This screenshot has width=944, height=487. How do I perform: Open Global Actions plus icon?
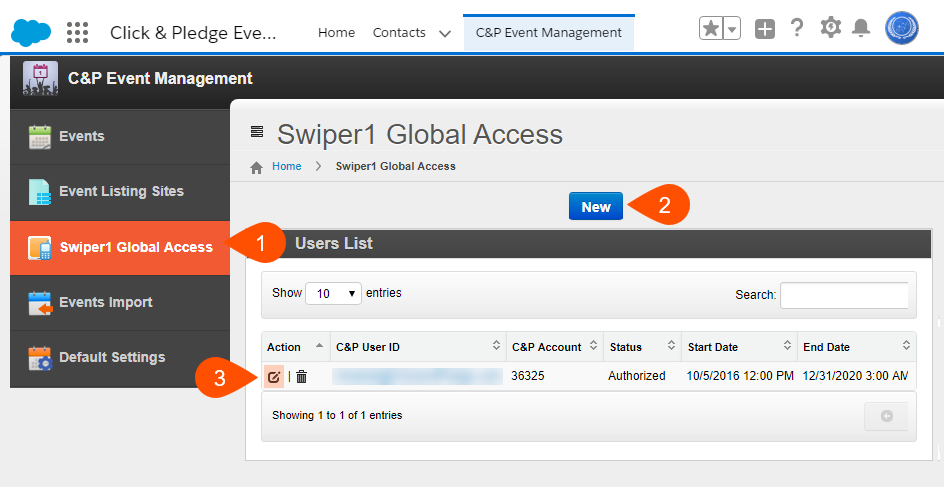click(765, 28)
